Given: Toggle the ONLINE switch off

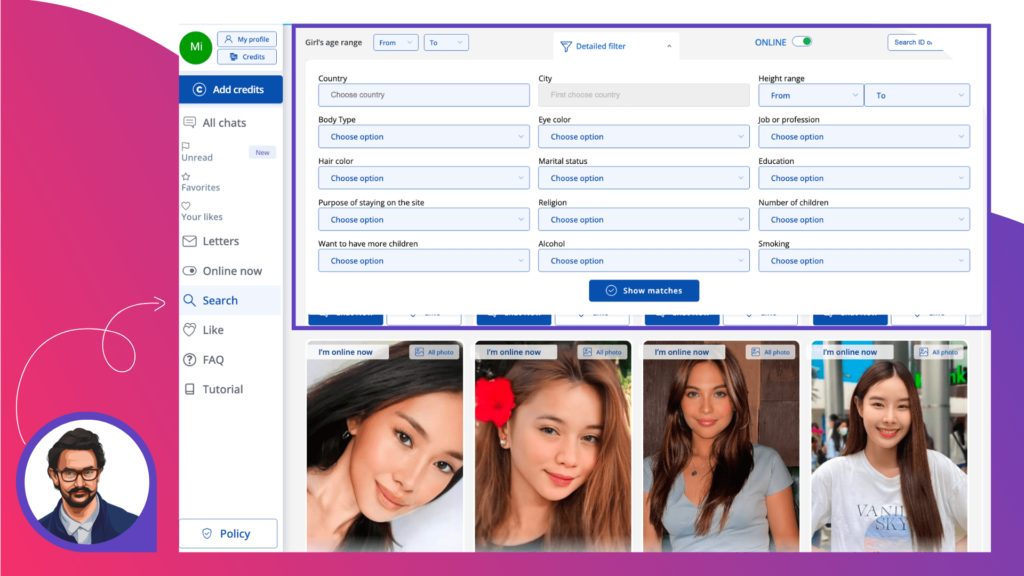Looking at the screenshot, I should [802, 42].
